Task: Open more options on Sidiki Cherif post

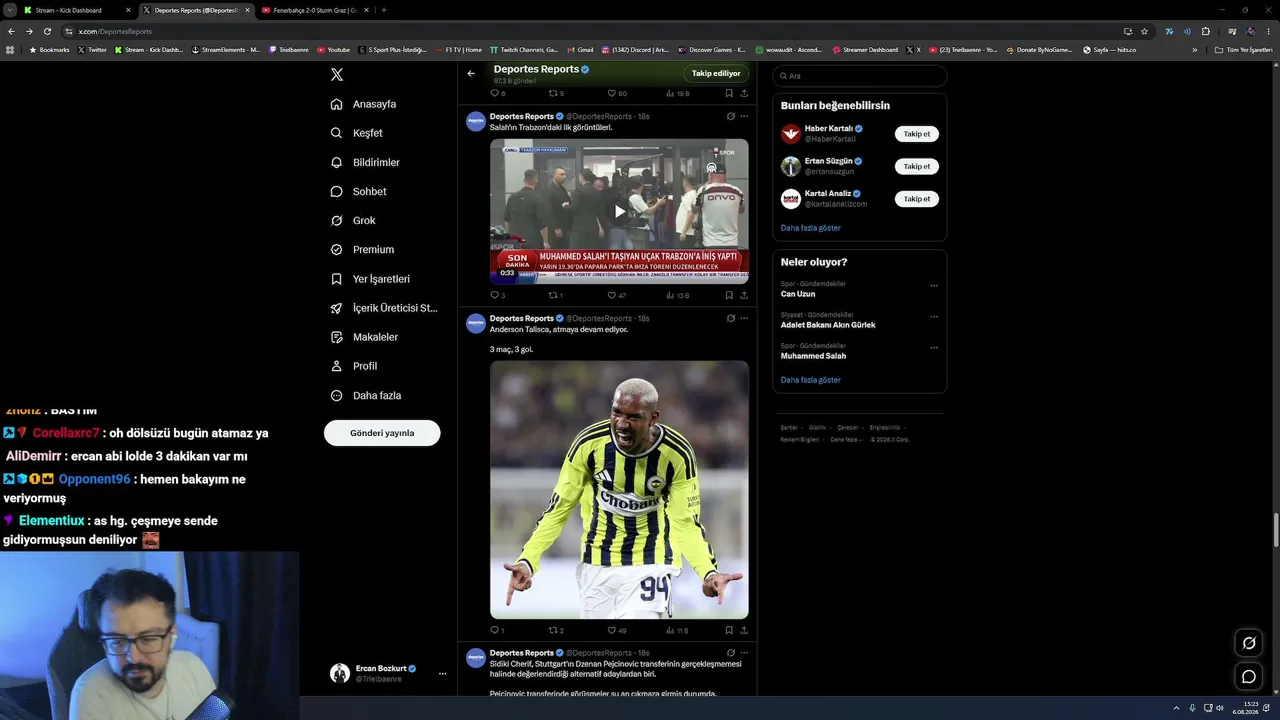Action: click(744, 652)
